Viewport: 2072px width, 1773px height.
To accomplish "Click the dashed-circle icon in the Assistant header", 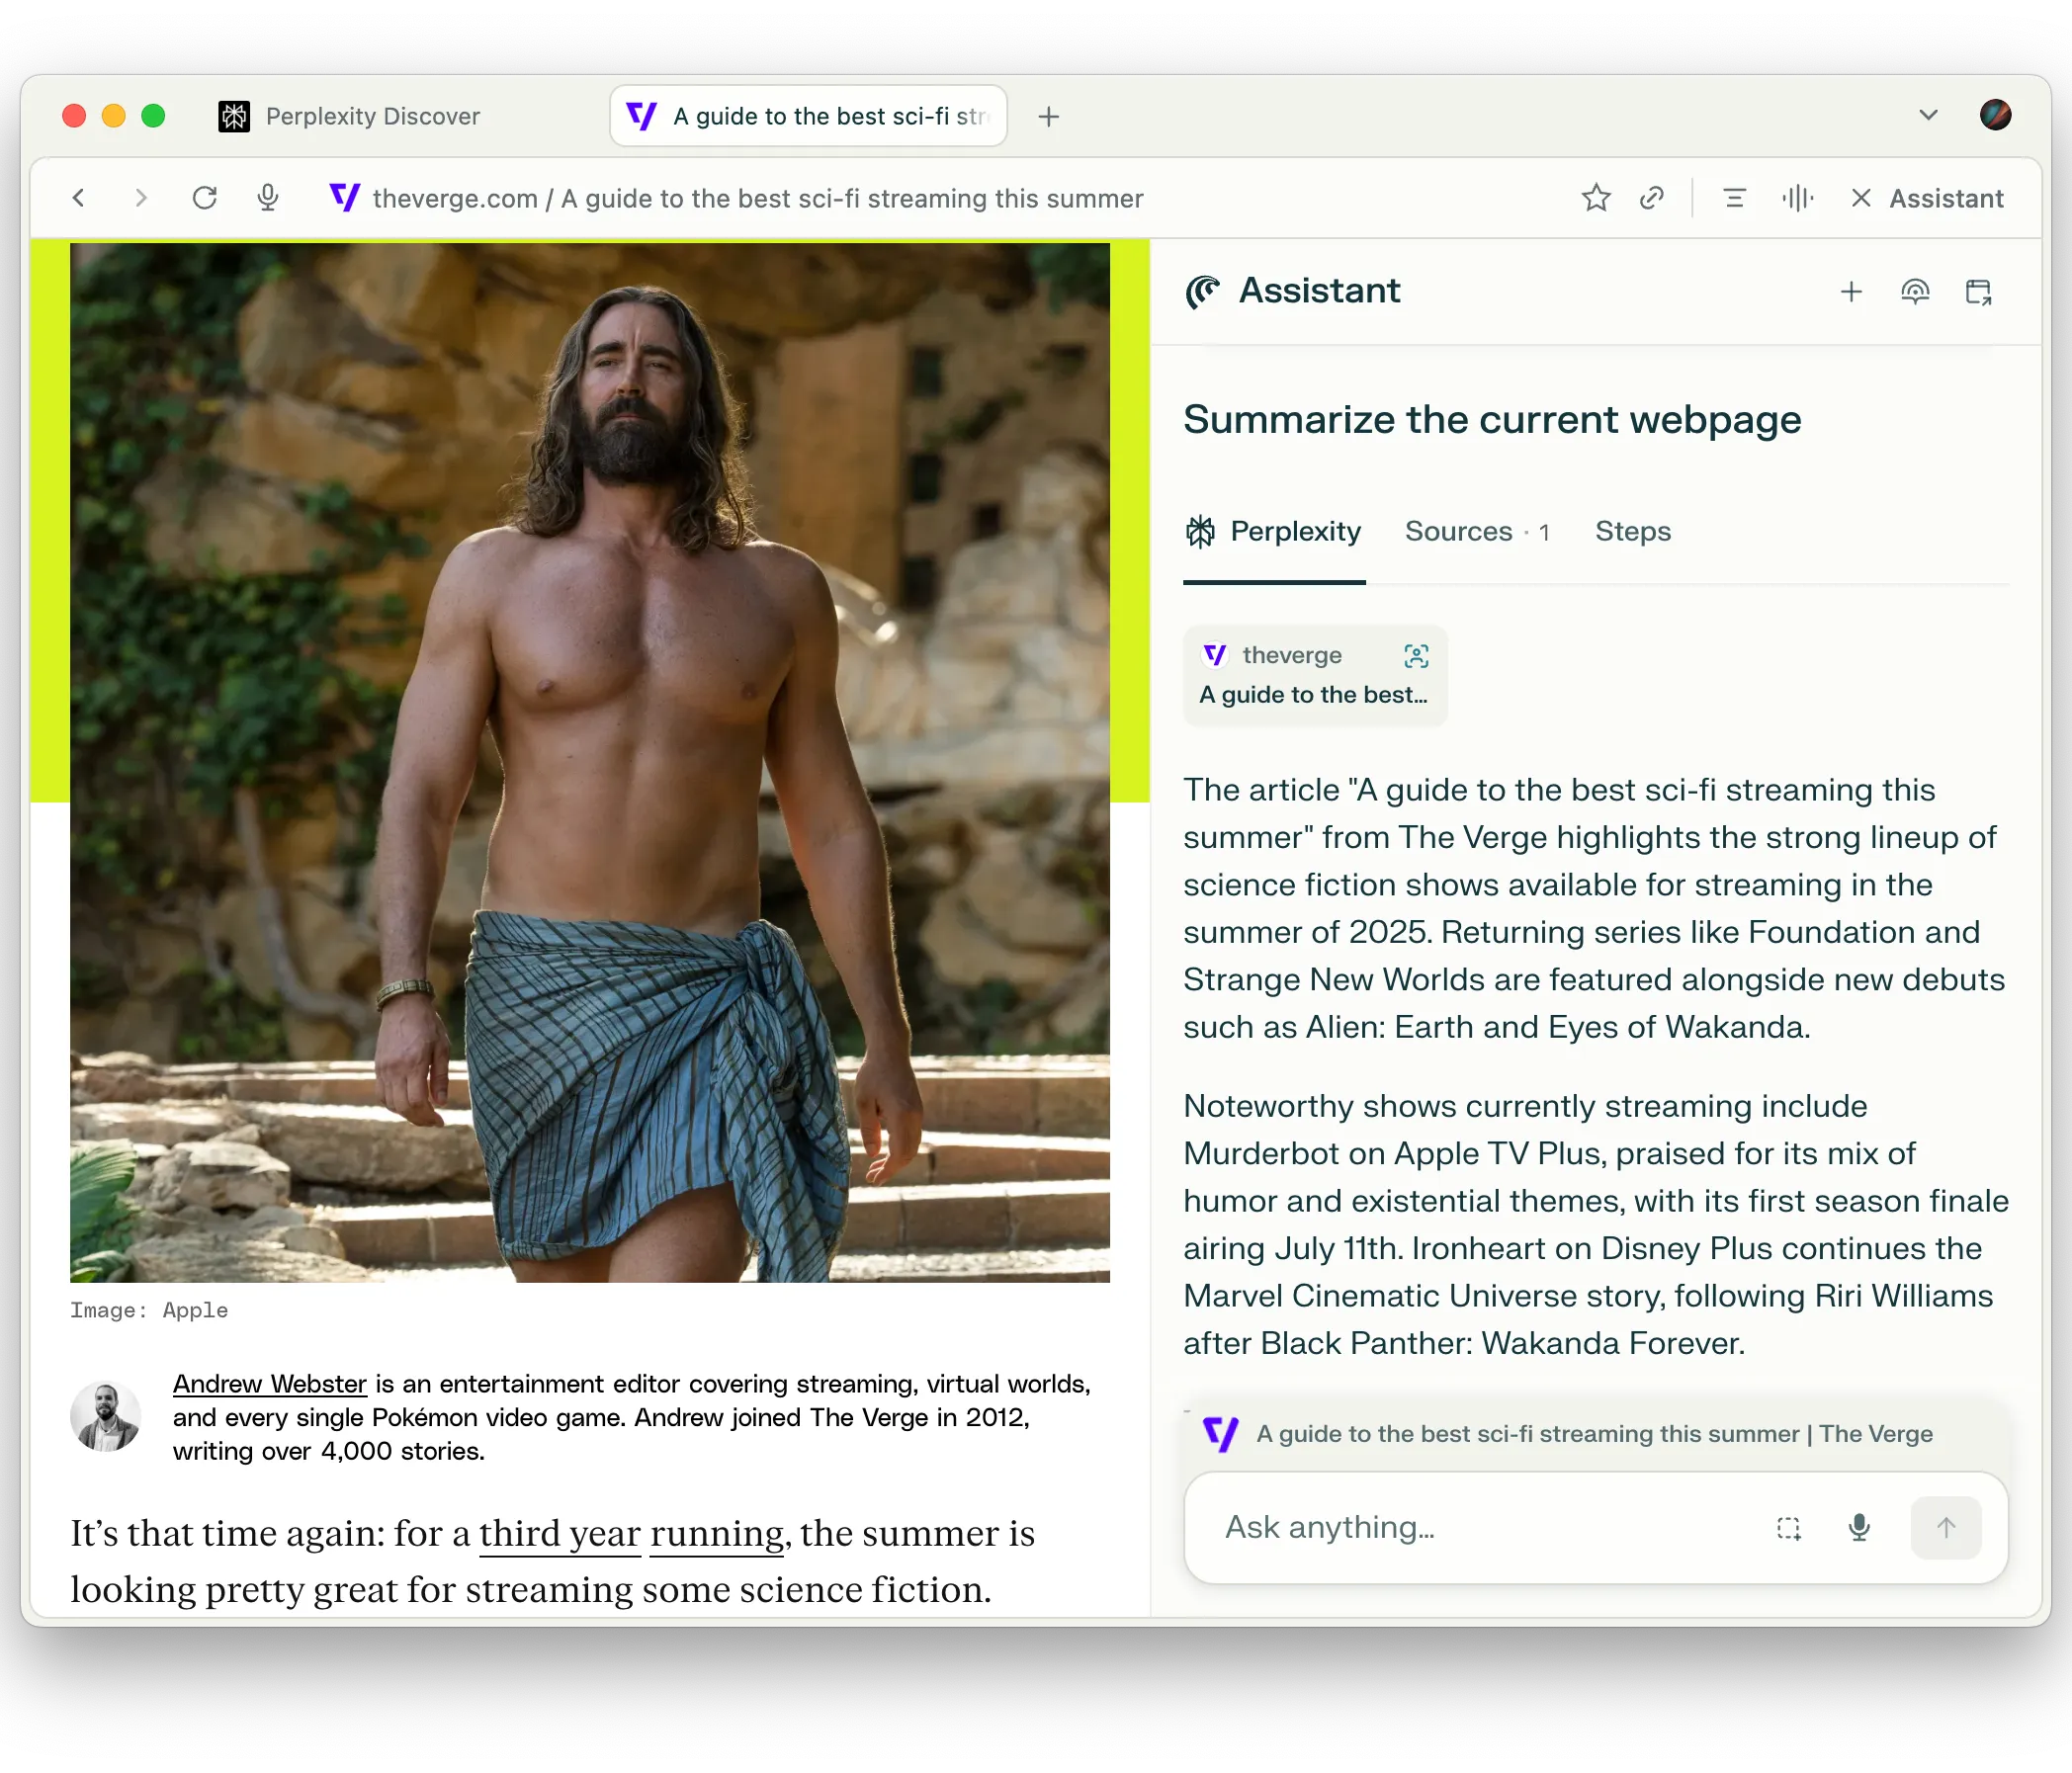I will 1914,292.
